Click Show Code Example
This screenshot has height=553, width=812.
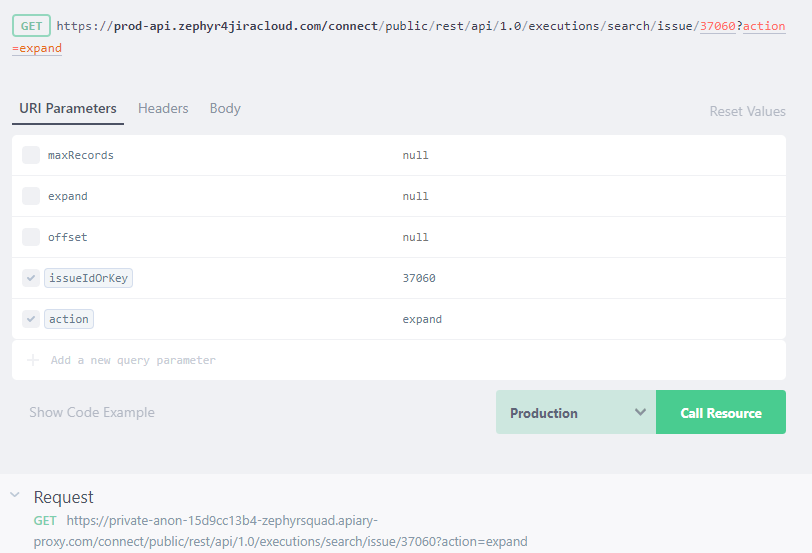92,412
